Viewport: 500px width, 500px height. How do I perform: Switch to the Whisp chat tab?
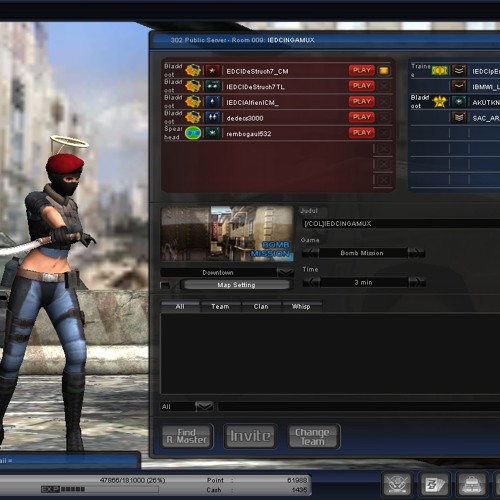click(x=301, y=306)
